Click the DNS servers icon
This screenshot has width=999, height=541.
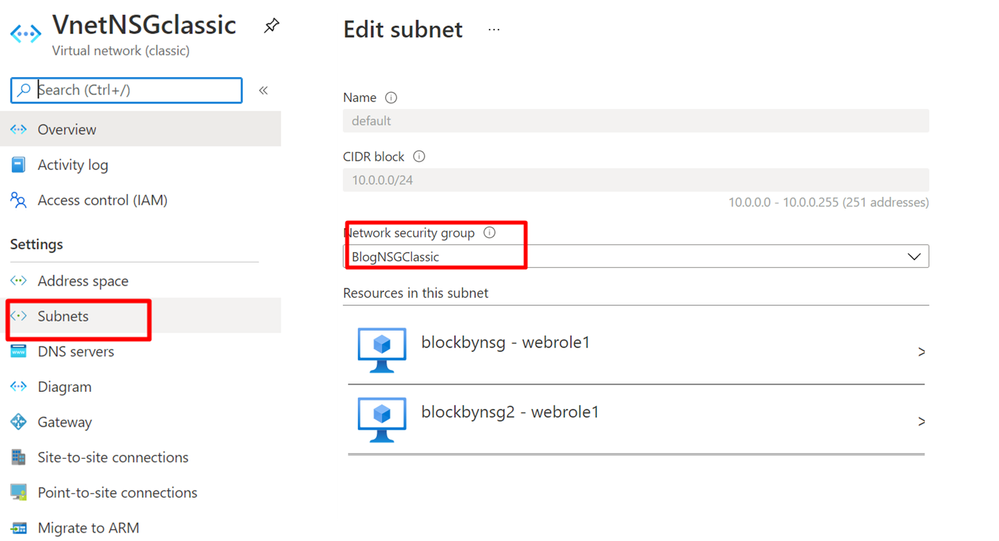(x=18, y=351)
